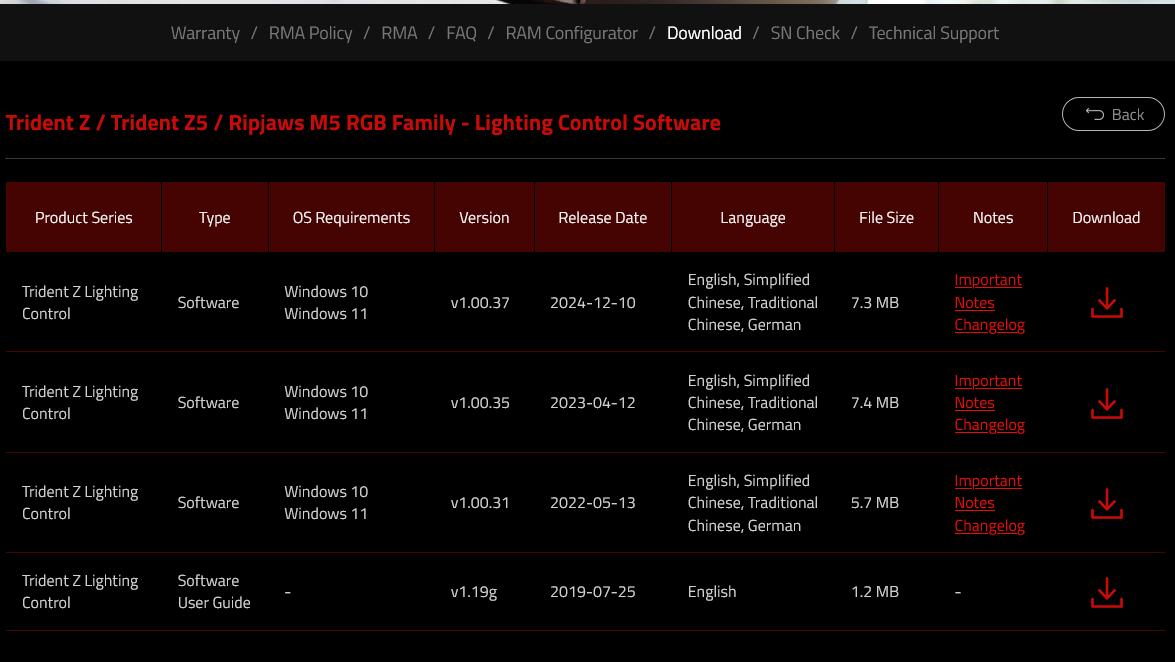Select the version text v1.19g

point(474,592)
